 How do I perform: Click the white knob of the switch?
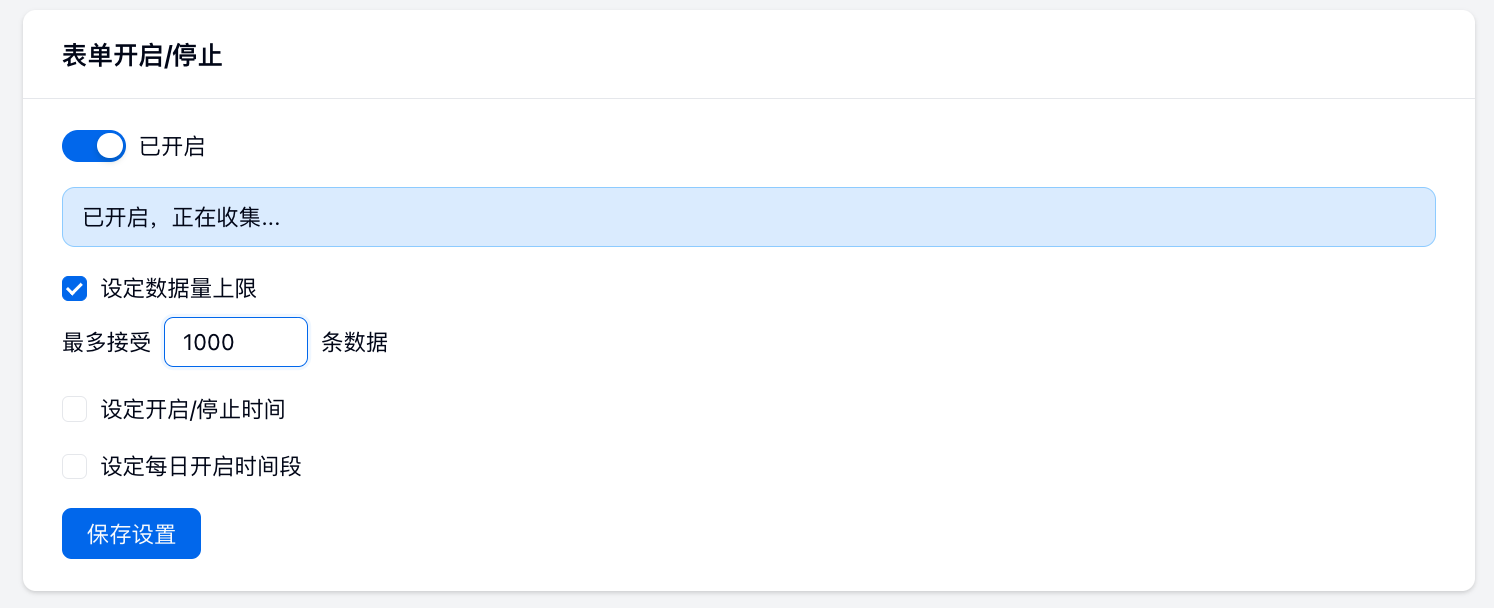110,146
